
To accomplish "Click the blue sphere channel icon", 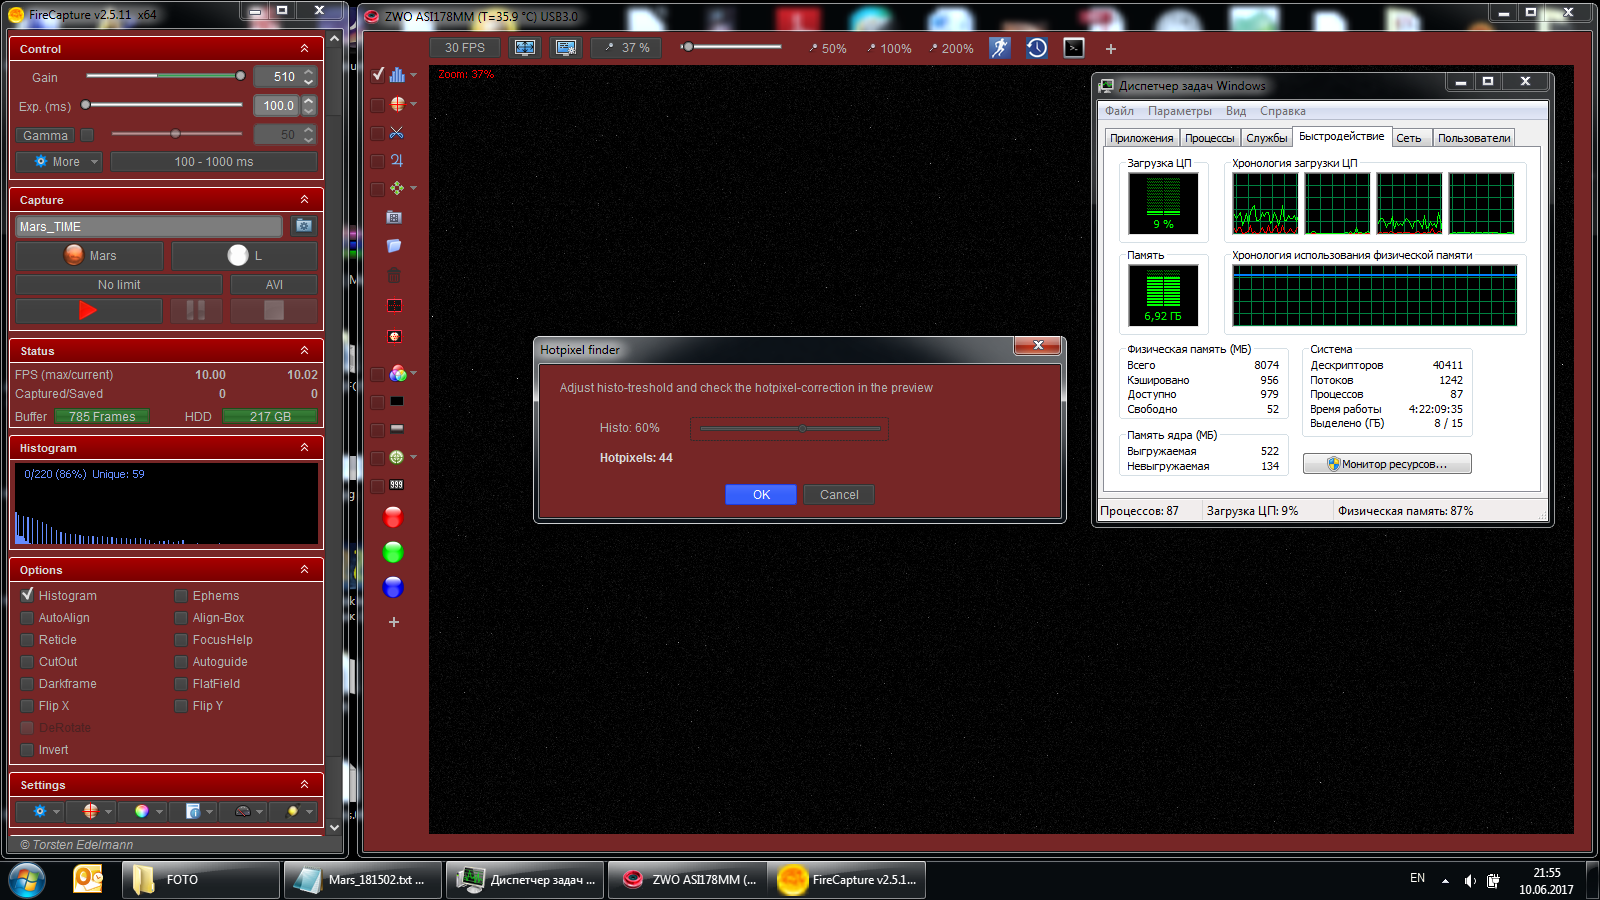I will tap(393, 587).
